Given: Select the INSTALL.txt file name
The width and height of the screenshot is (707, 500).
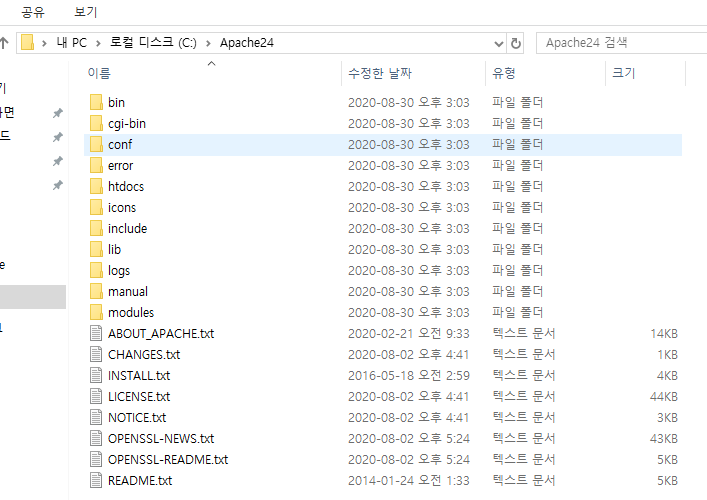Looking at the screenshot, I should click(x=139, y=375).
